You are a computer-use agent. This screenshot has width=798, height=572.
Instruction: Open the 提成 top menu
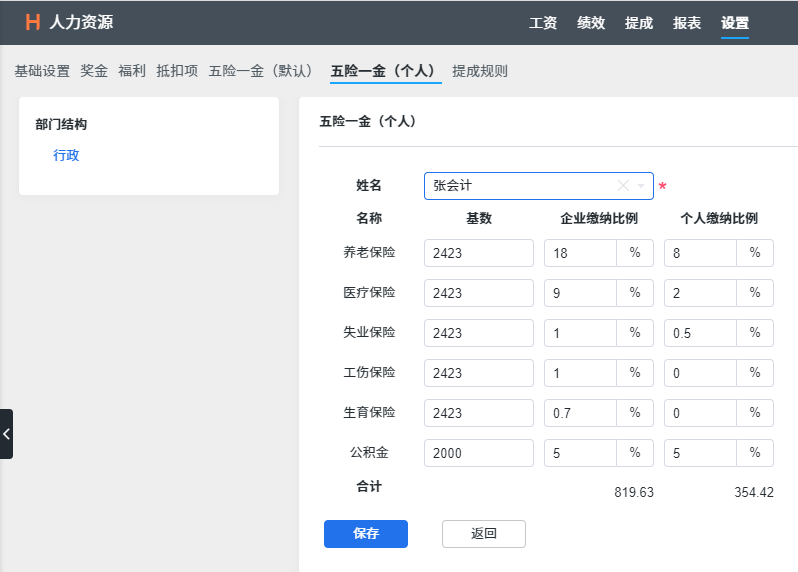(x=639, y=23)
